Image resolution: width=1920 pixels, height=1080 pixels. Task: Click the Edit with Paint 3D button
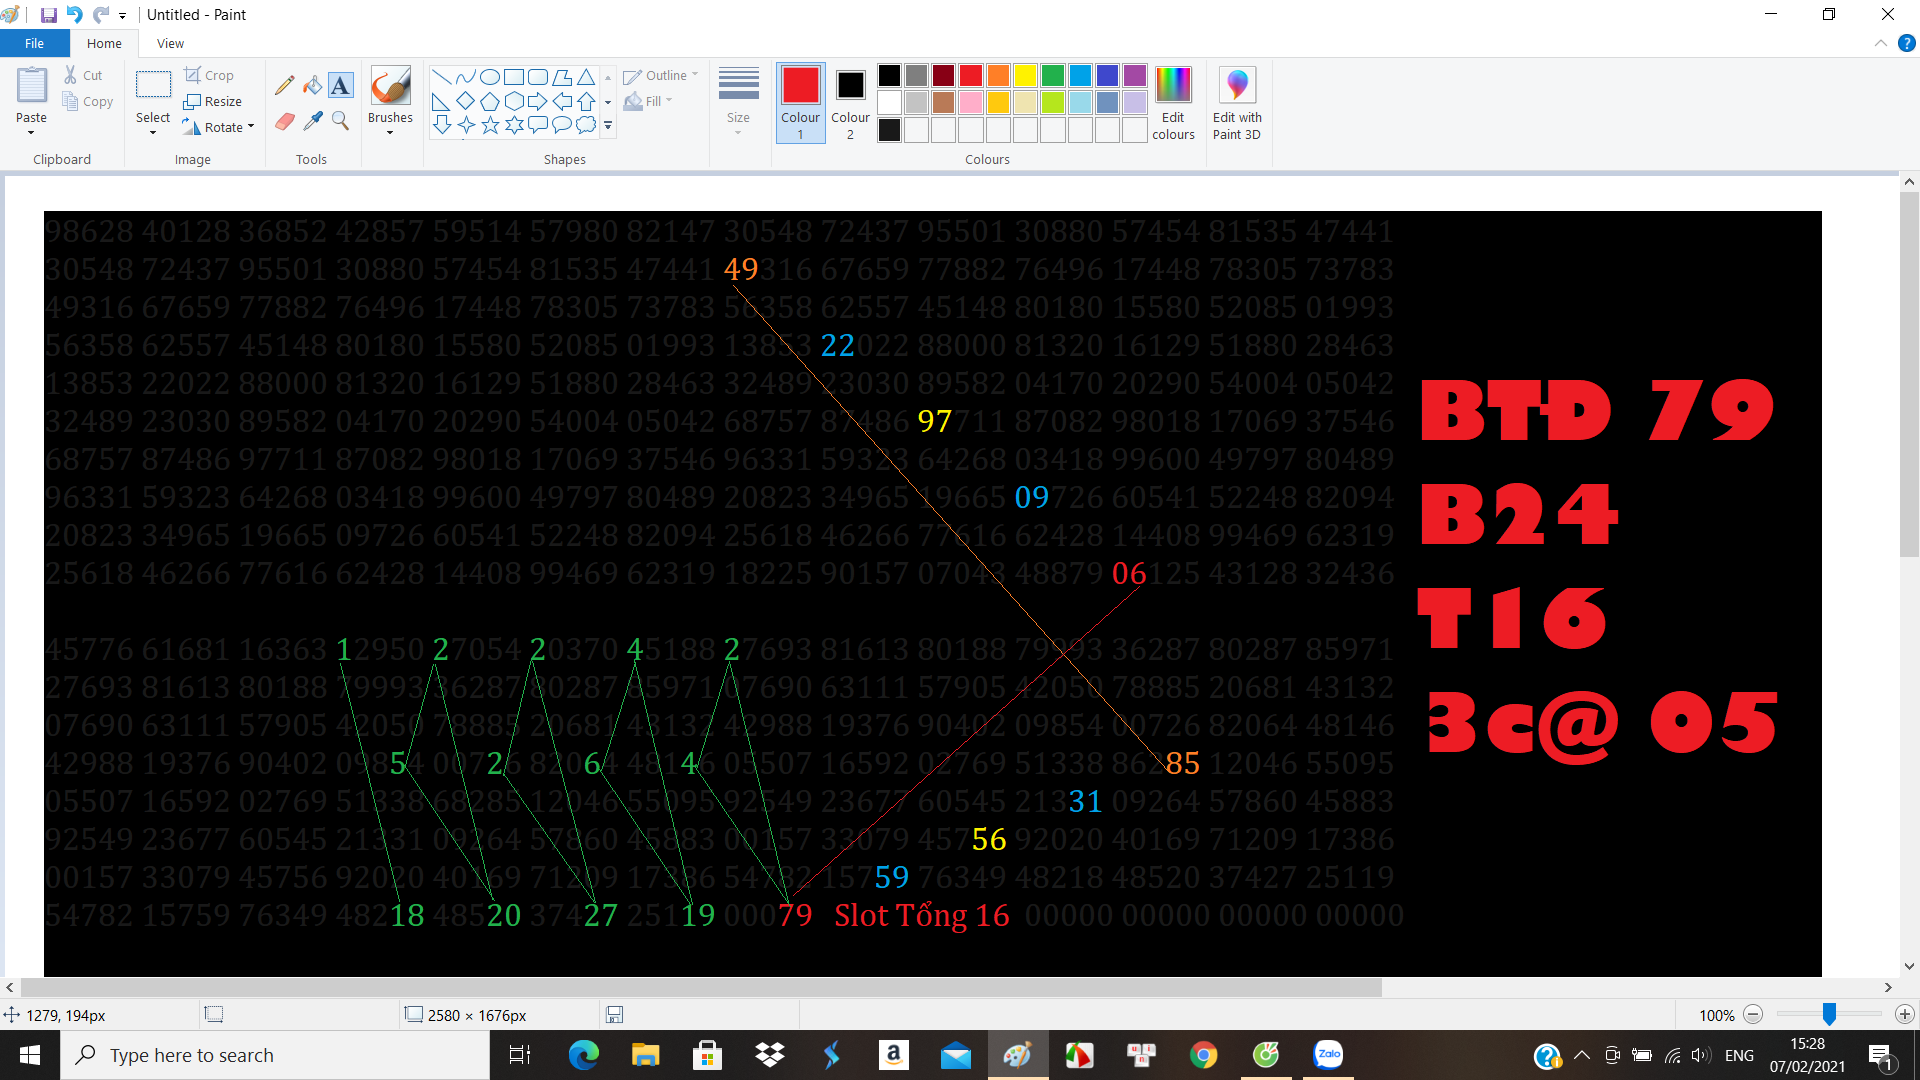[x=1237, y=103]
